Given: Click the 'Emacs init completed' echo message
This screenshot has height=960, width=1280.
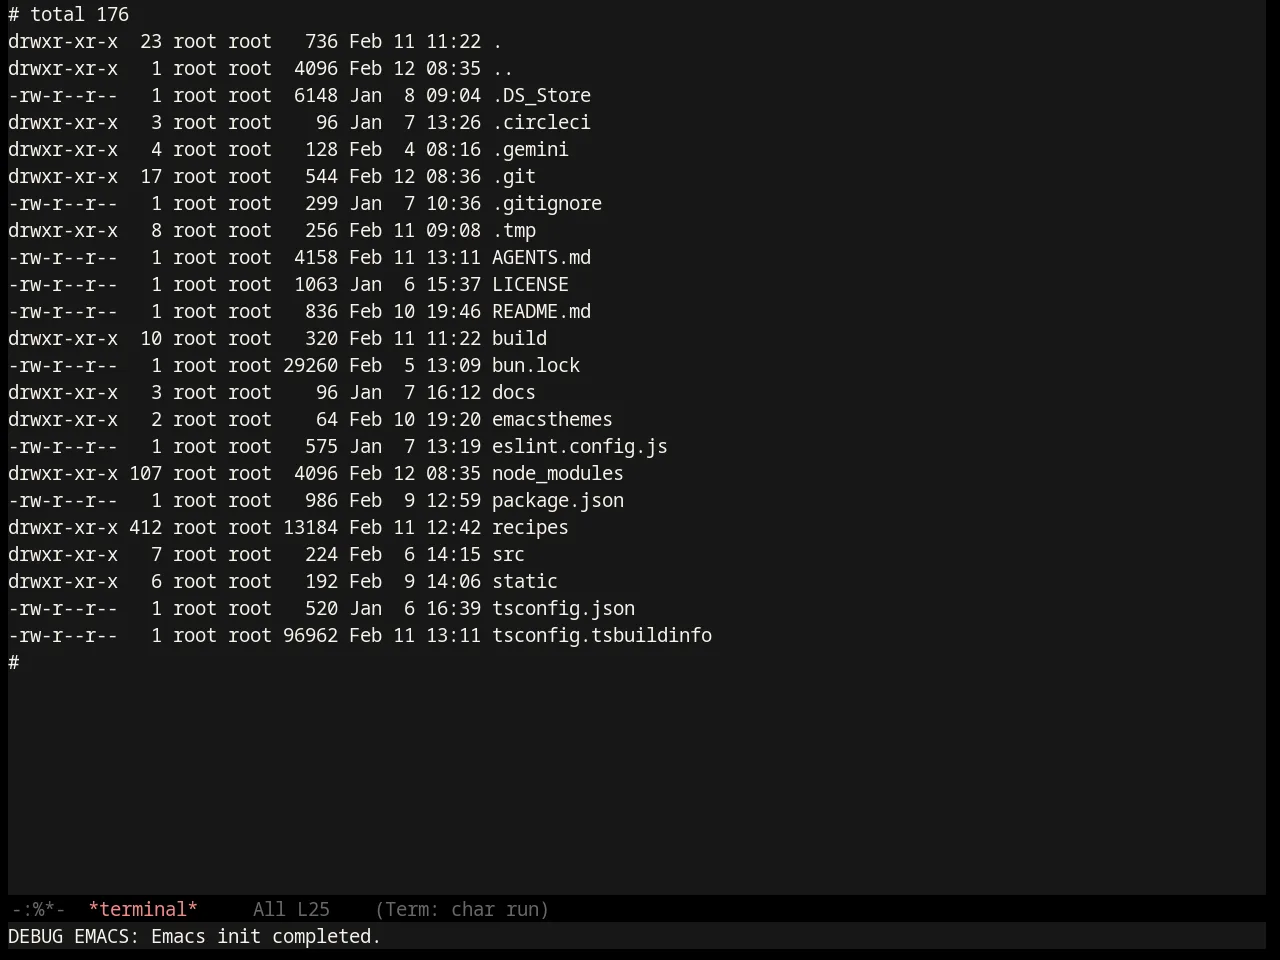Looking at the screenshot, I should [x=266, y=936].
